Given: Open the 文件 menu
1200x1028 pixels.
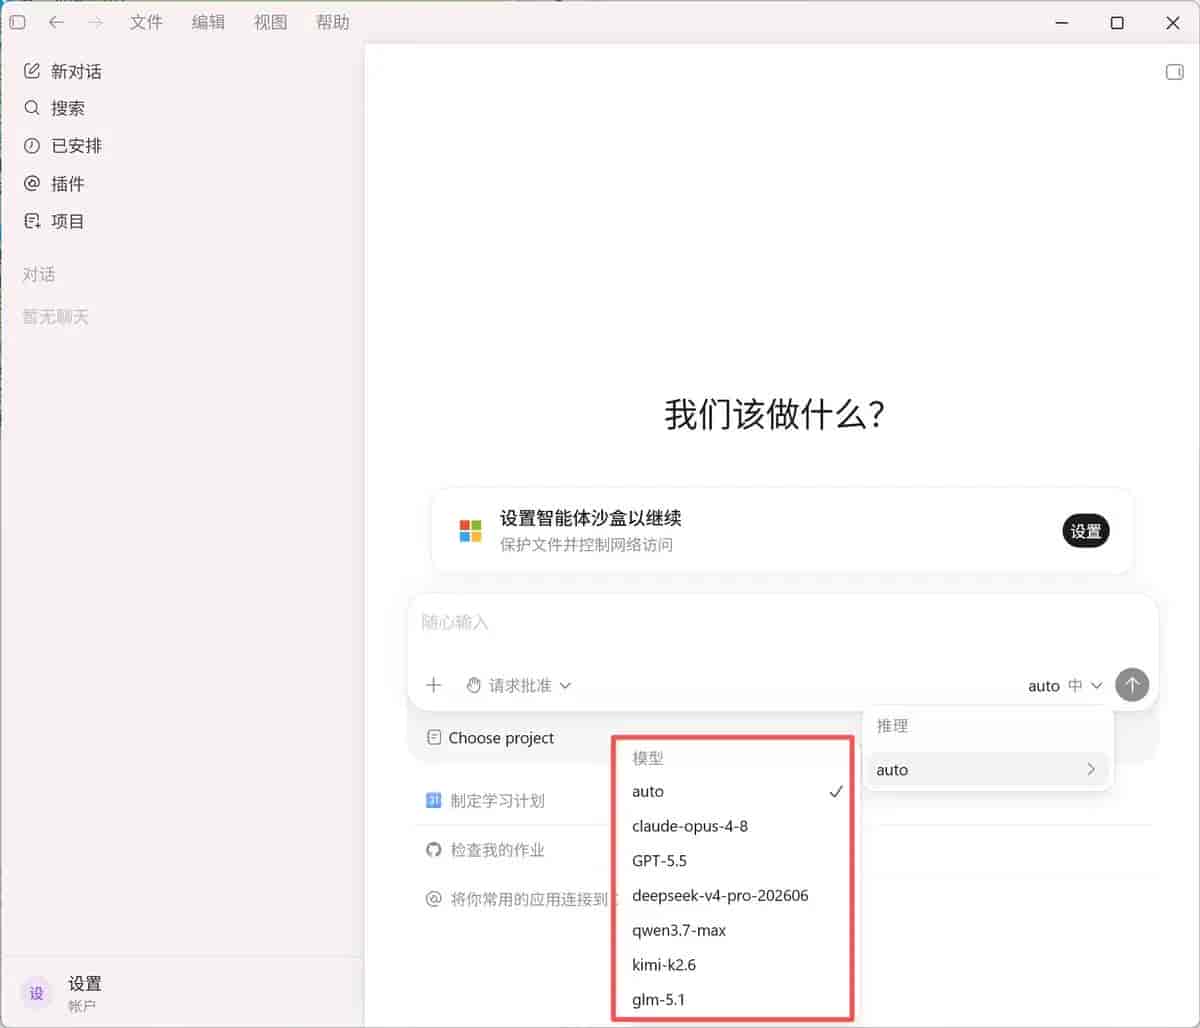Looking at the screenshot, I should pos(146,22).
